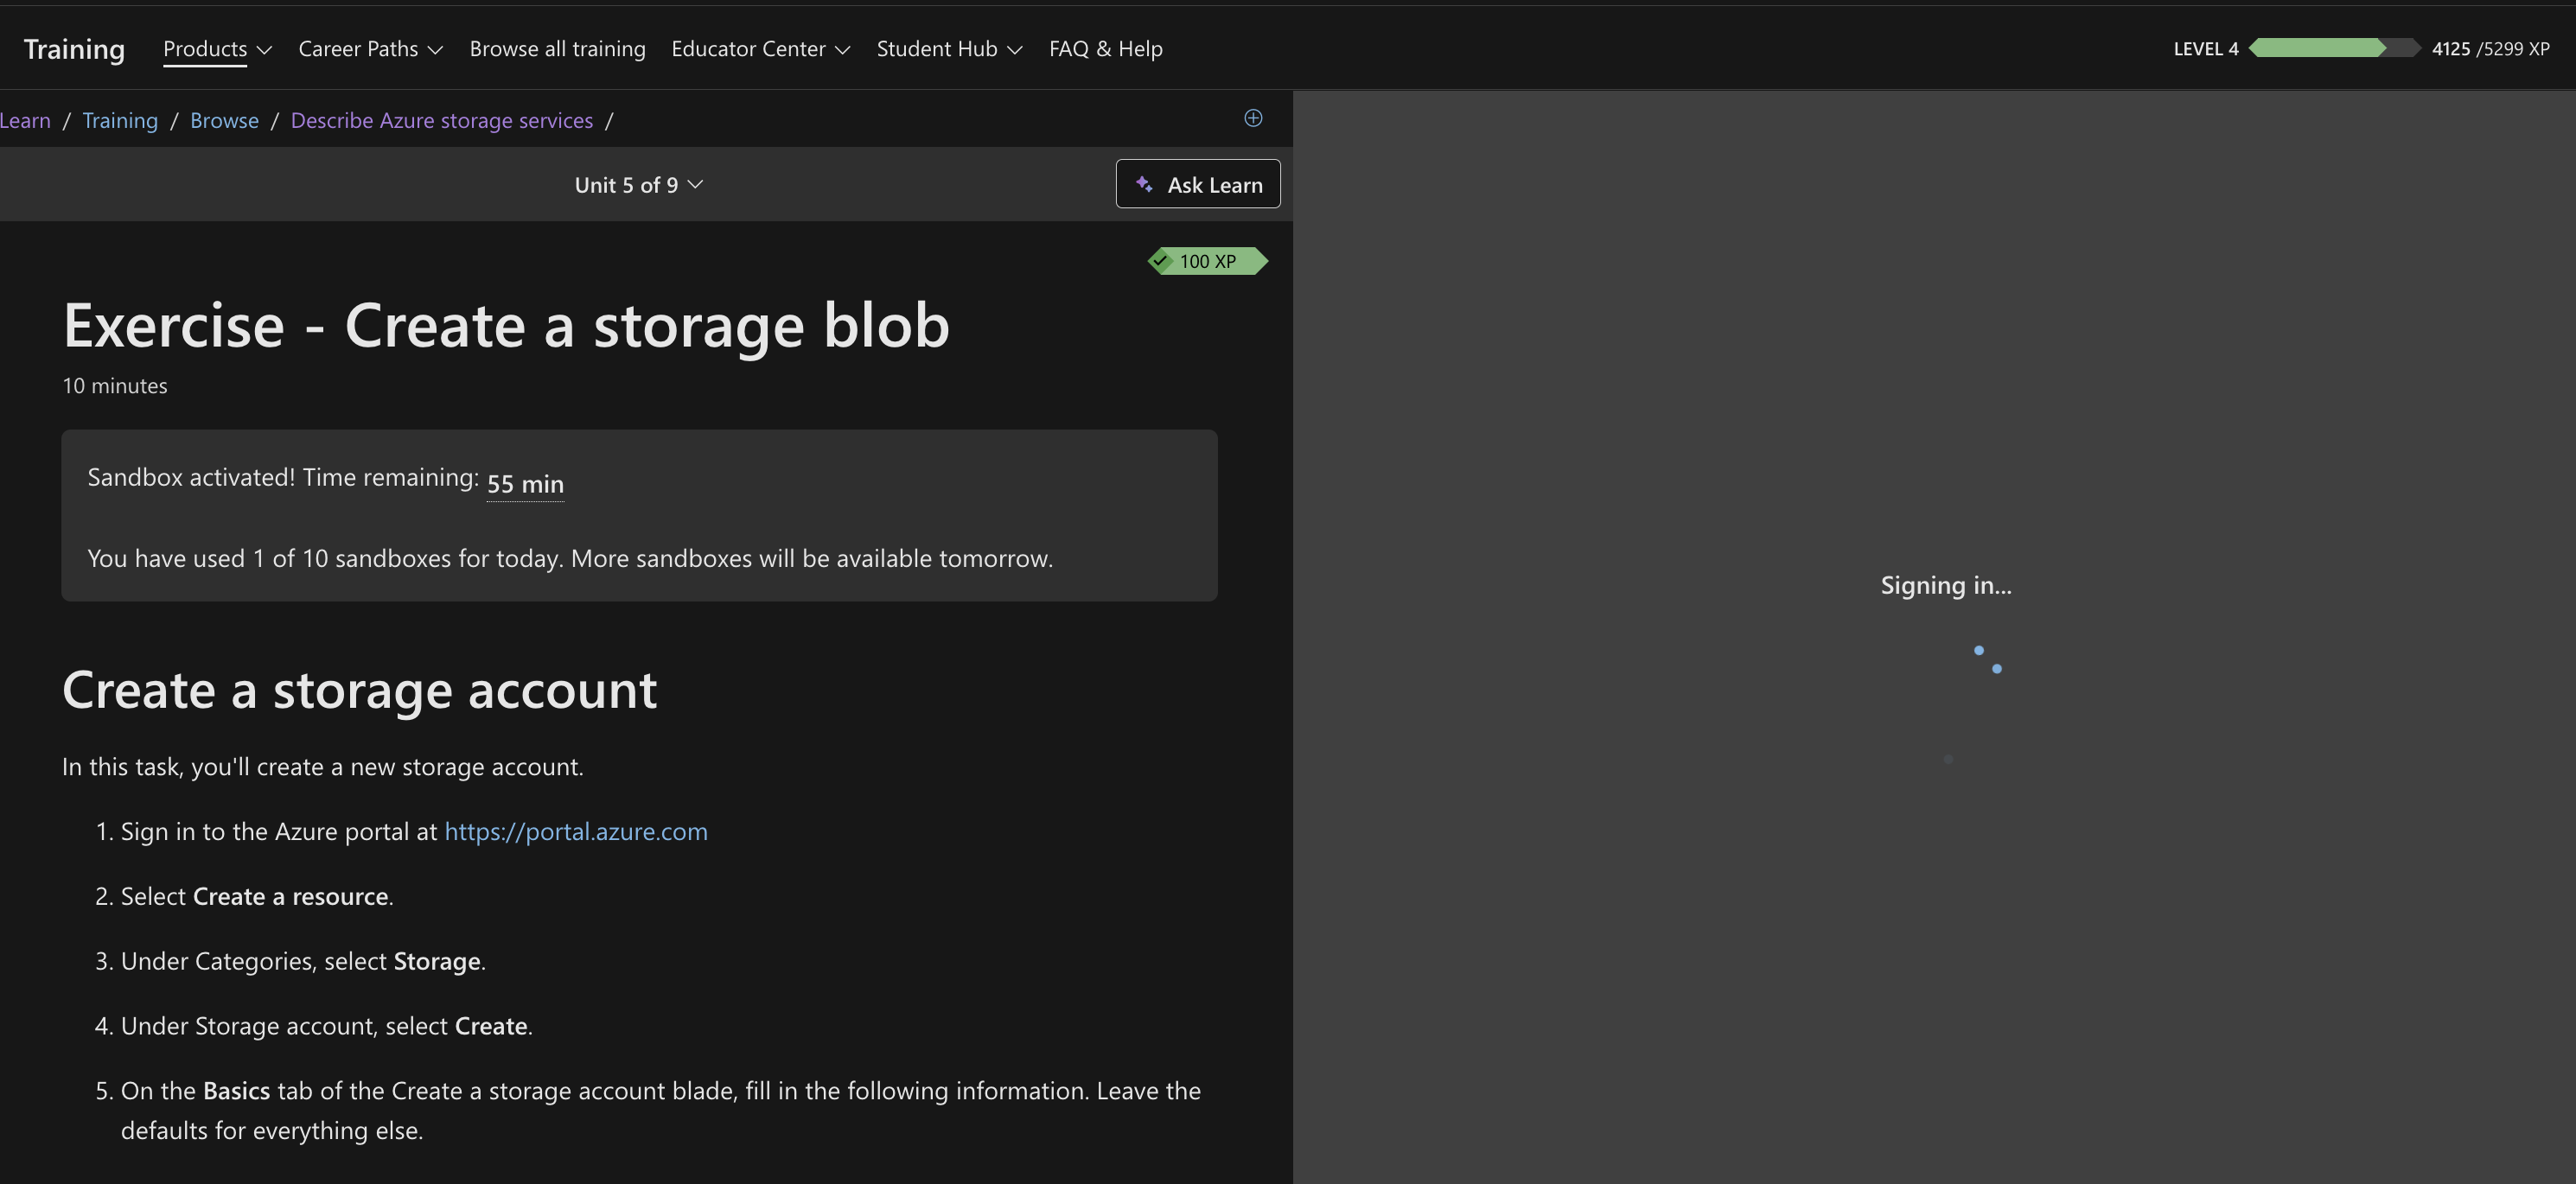
Task: Select Browse all training
Action: [557, 48]
